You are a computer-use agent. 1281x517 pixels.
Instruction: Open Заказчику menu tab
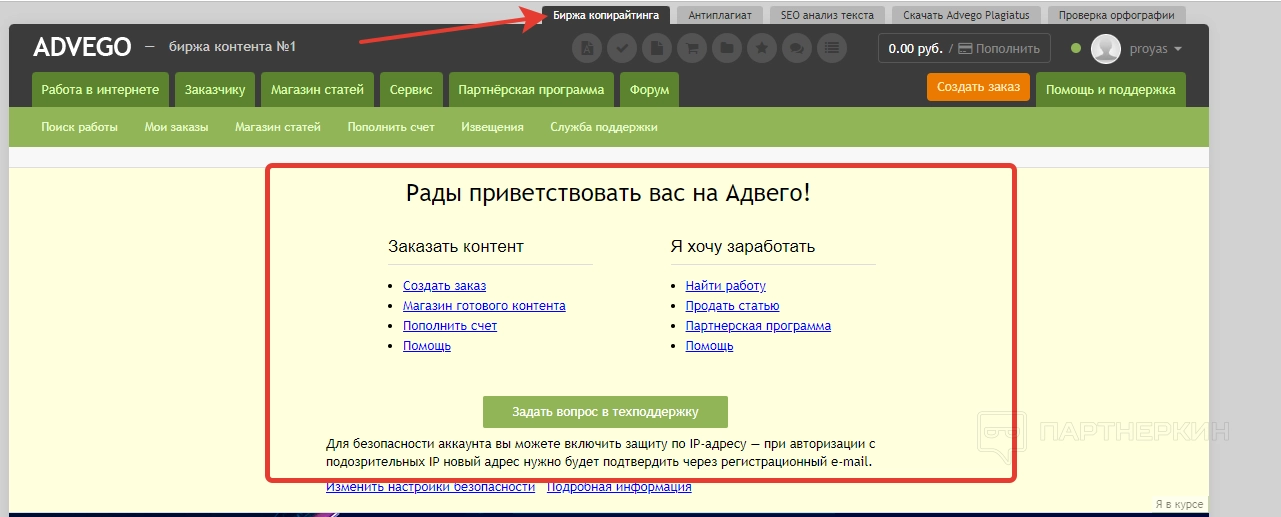[x=215, y=89]
